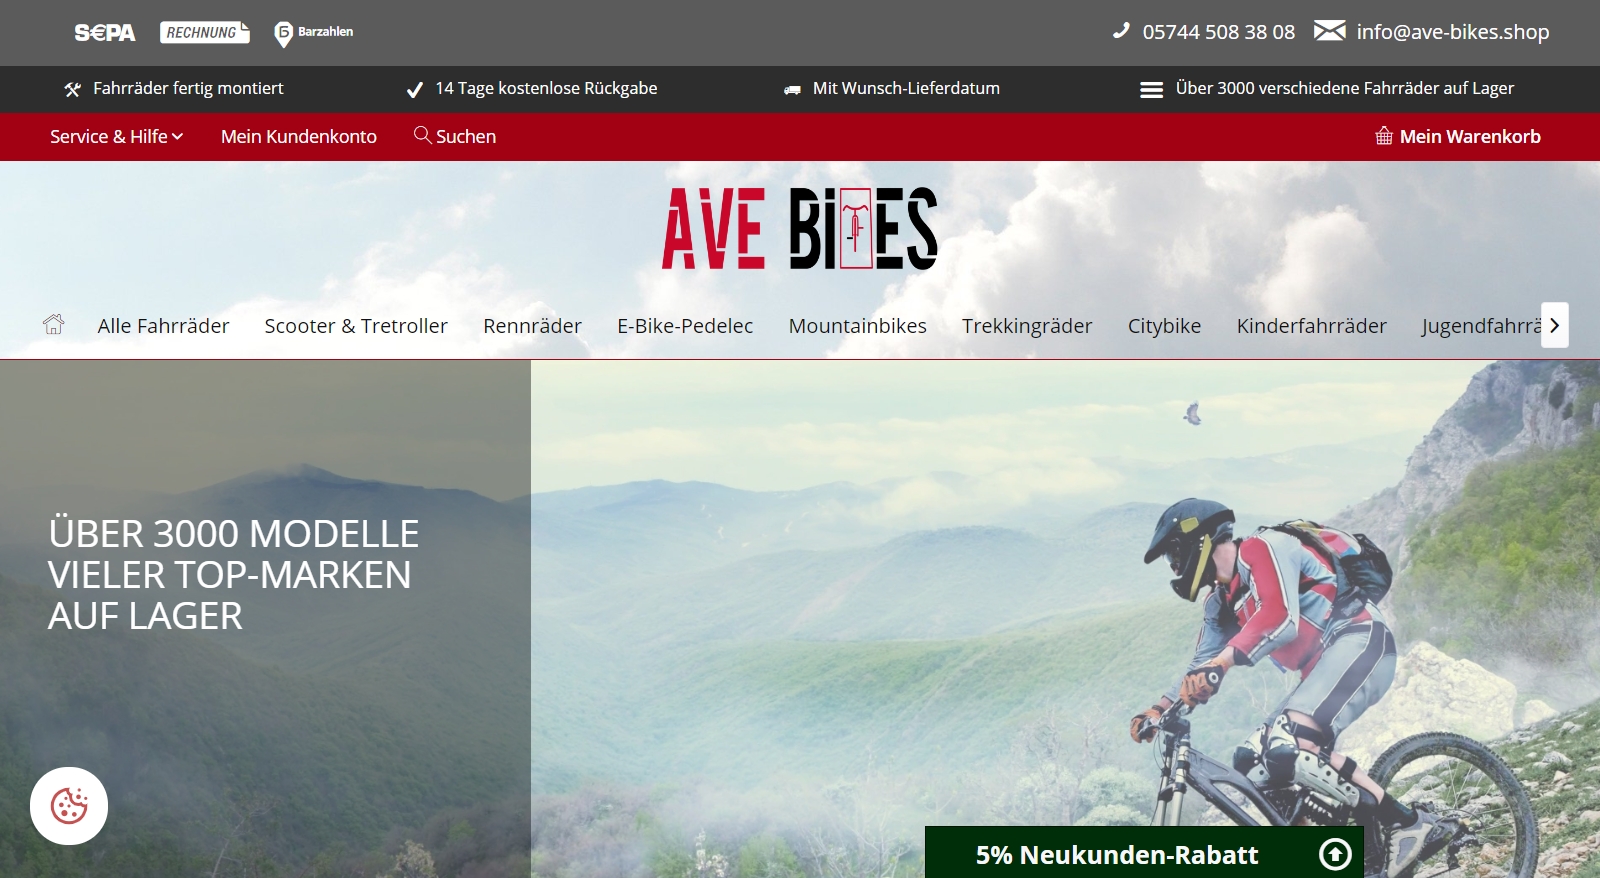Click the info@ave-bikes.shop email link
This screenshot has width=1600, height=878.
click(x=1453, y=32)
